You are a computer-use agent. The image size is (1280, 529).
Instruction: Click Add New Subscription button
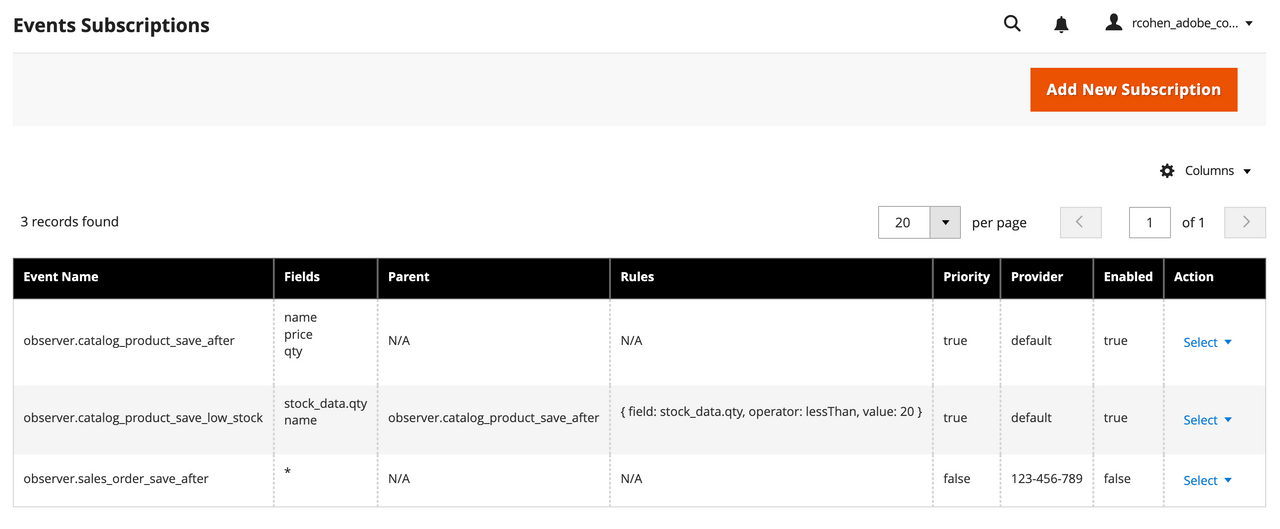pyautogui.click(x=1133, y=90)
